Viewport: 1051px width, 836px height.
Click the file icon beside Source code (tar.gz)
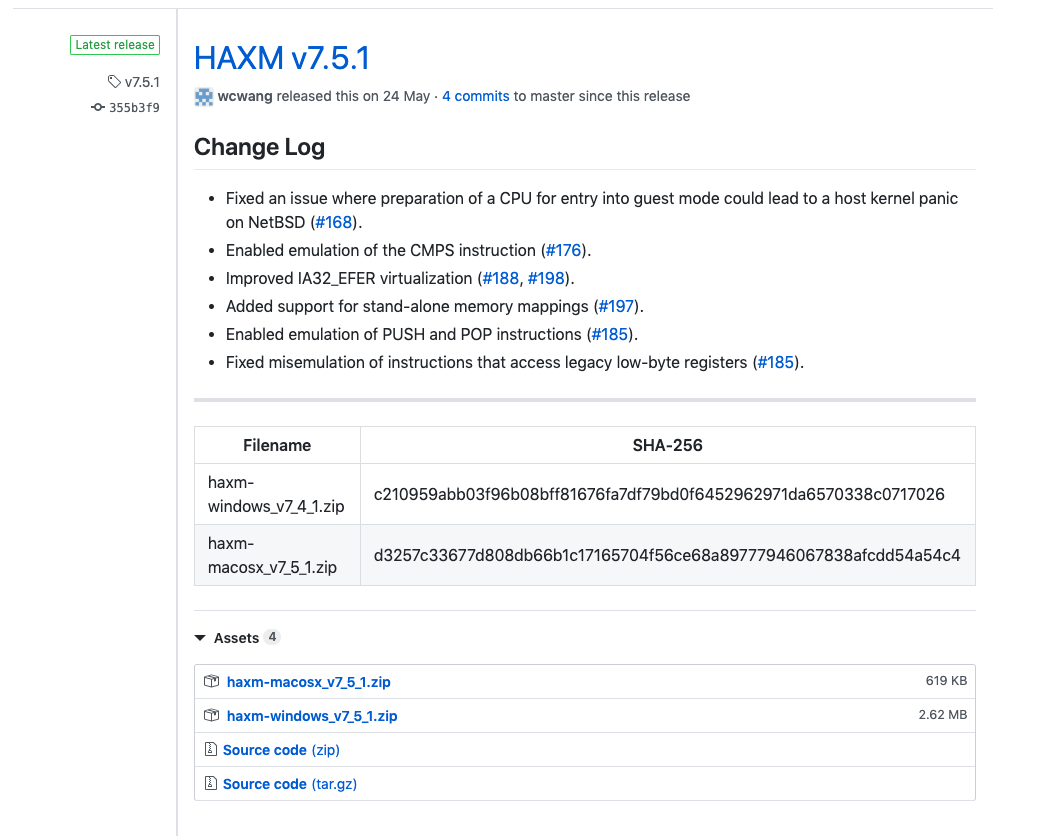click(x=211, y=783)
